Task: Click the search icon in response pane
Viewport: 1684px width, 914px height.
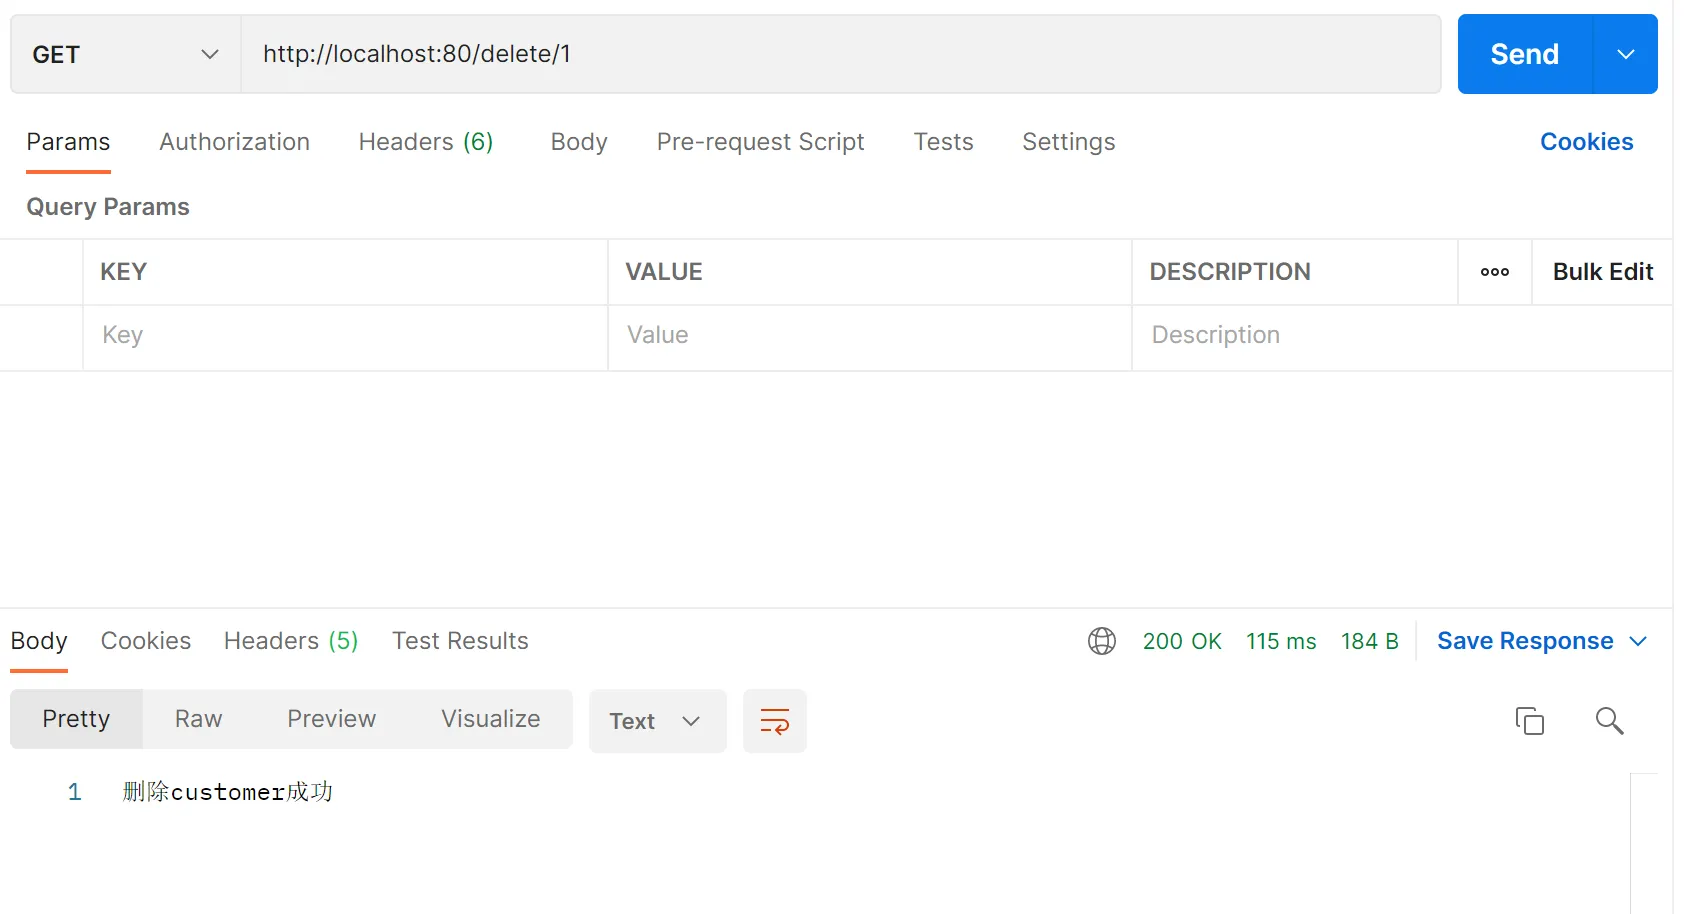Action: (x=1609, y=720)
